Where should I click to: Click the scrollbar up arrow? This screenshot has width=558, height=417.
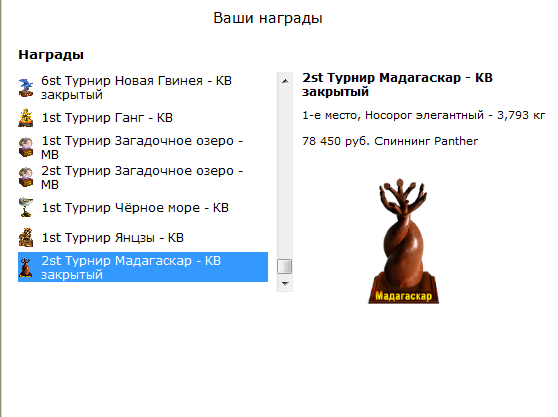pyautogui.click(x=285, y=81)
